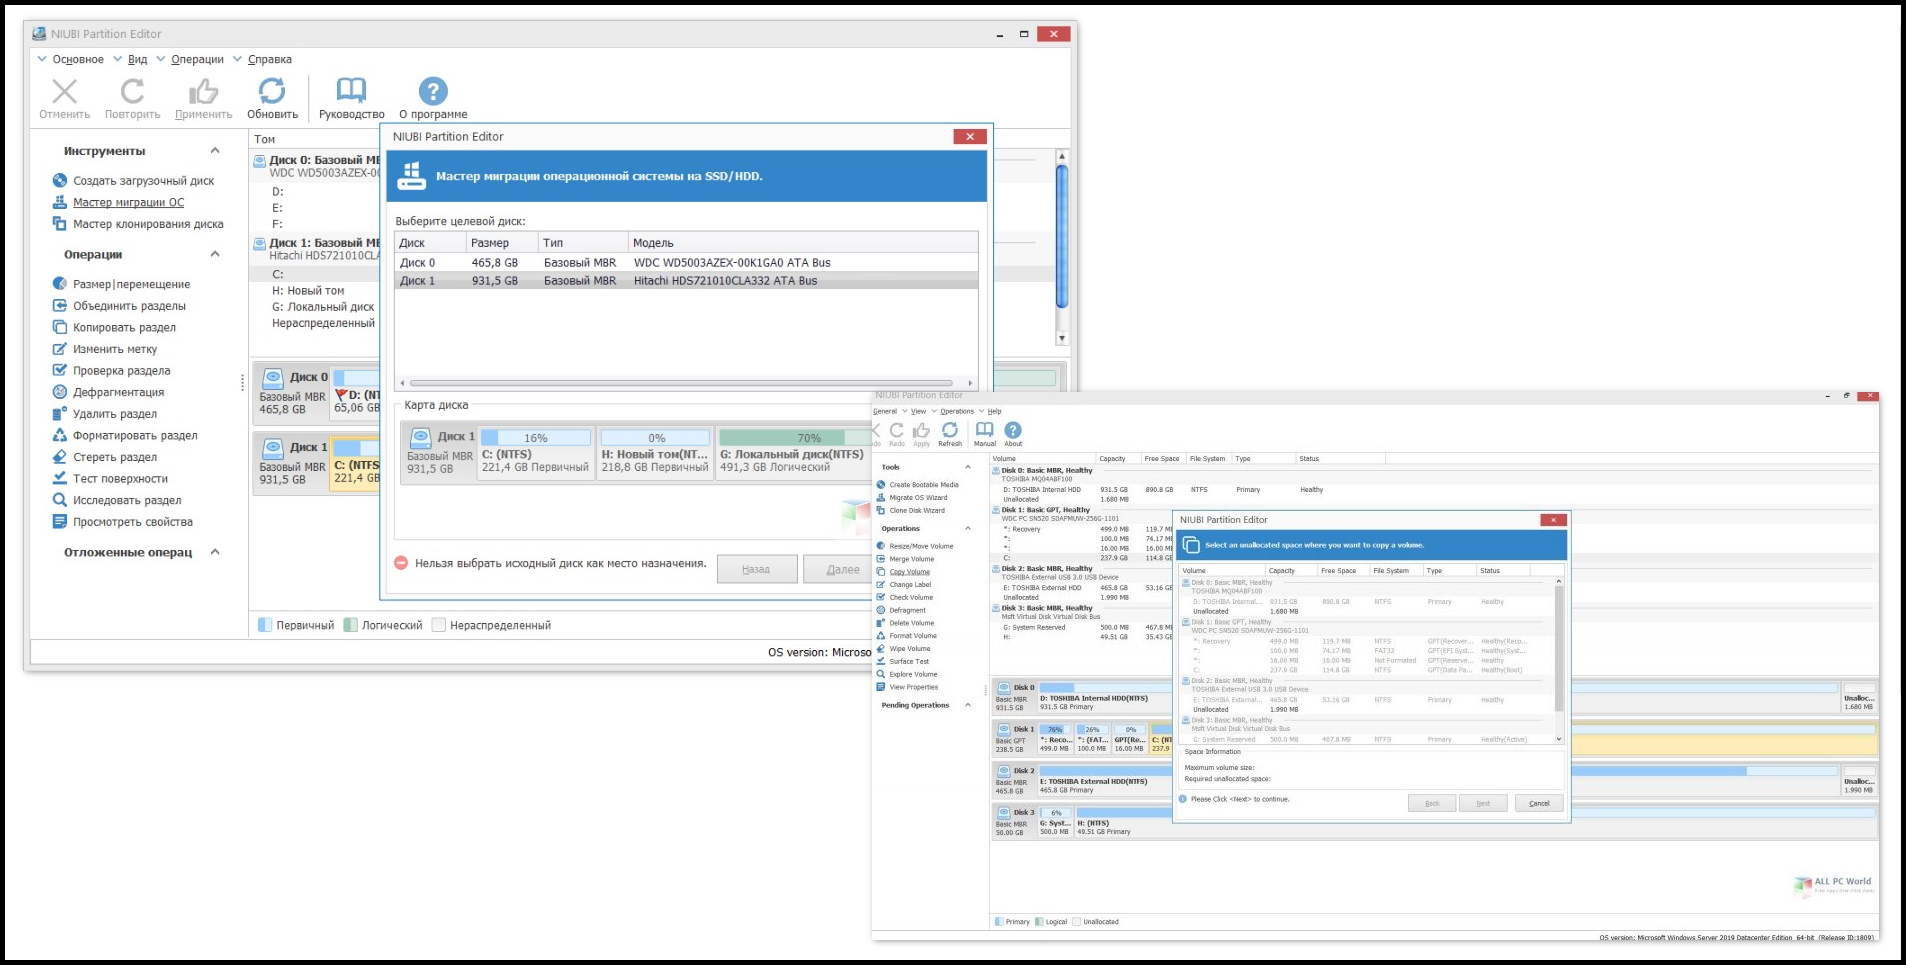This screenshot has height=965, width=1906.
Task: Click the Обновить refresh toolbar icon
Action: tap(272, 91)
